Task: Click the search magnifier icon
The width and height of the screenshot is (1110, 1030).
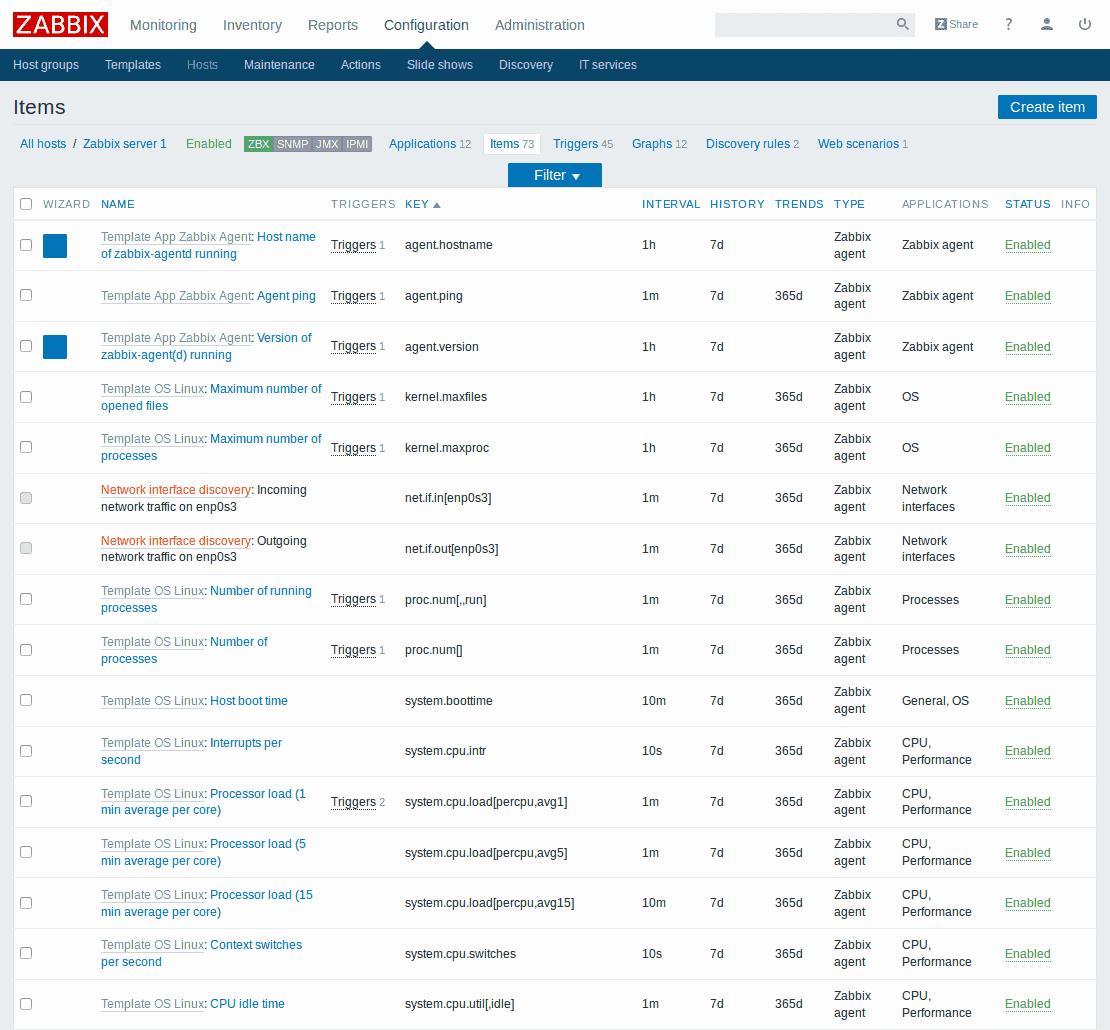Action: pos(902,25)
